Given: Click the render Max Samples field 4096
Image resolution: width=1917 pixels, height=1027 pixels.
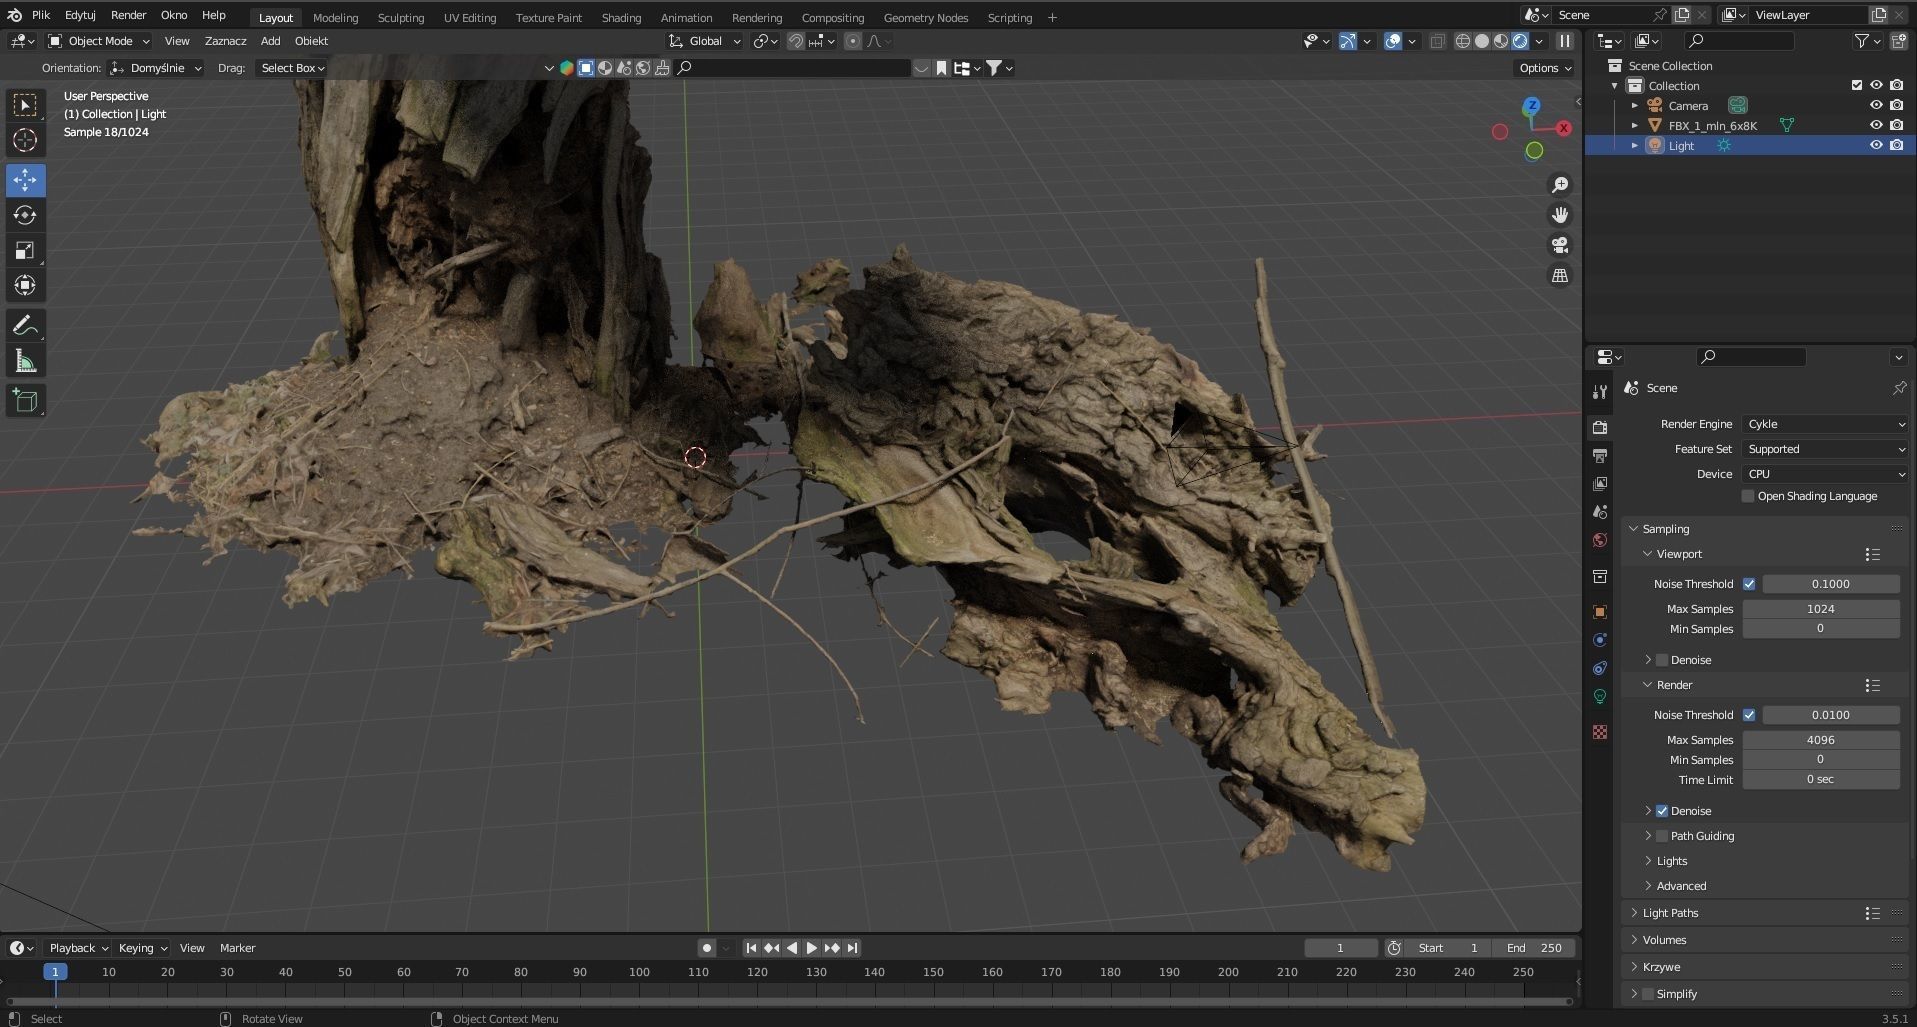Looking at the screenshot, I should pyautogui.click(x=1821, y=740).
